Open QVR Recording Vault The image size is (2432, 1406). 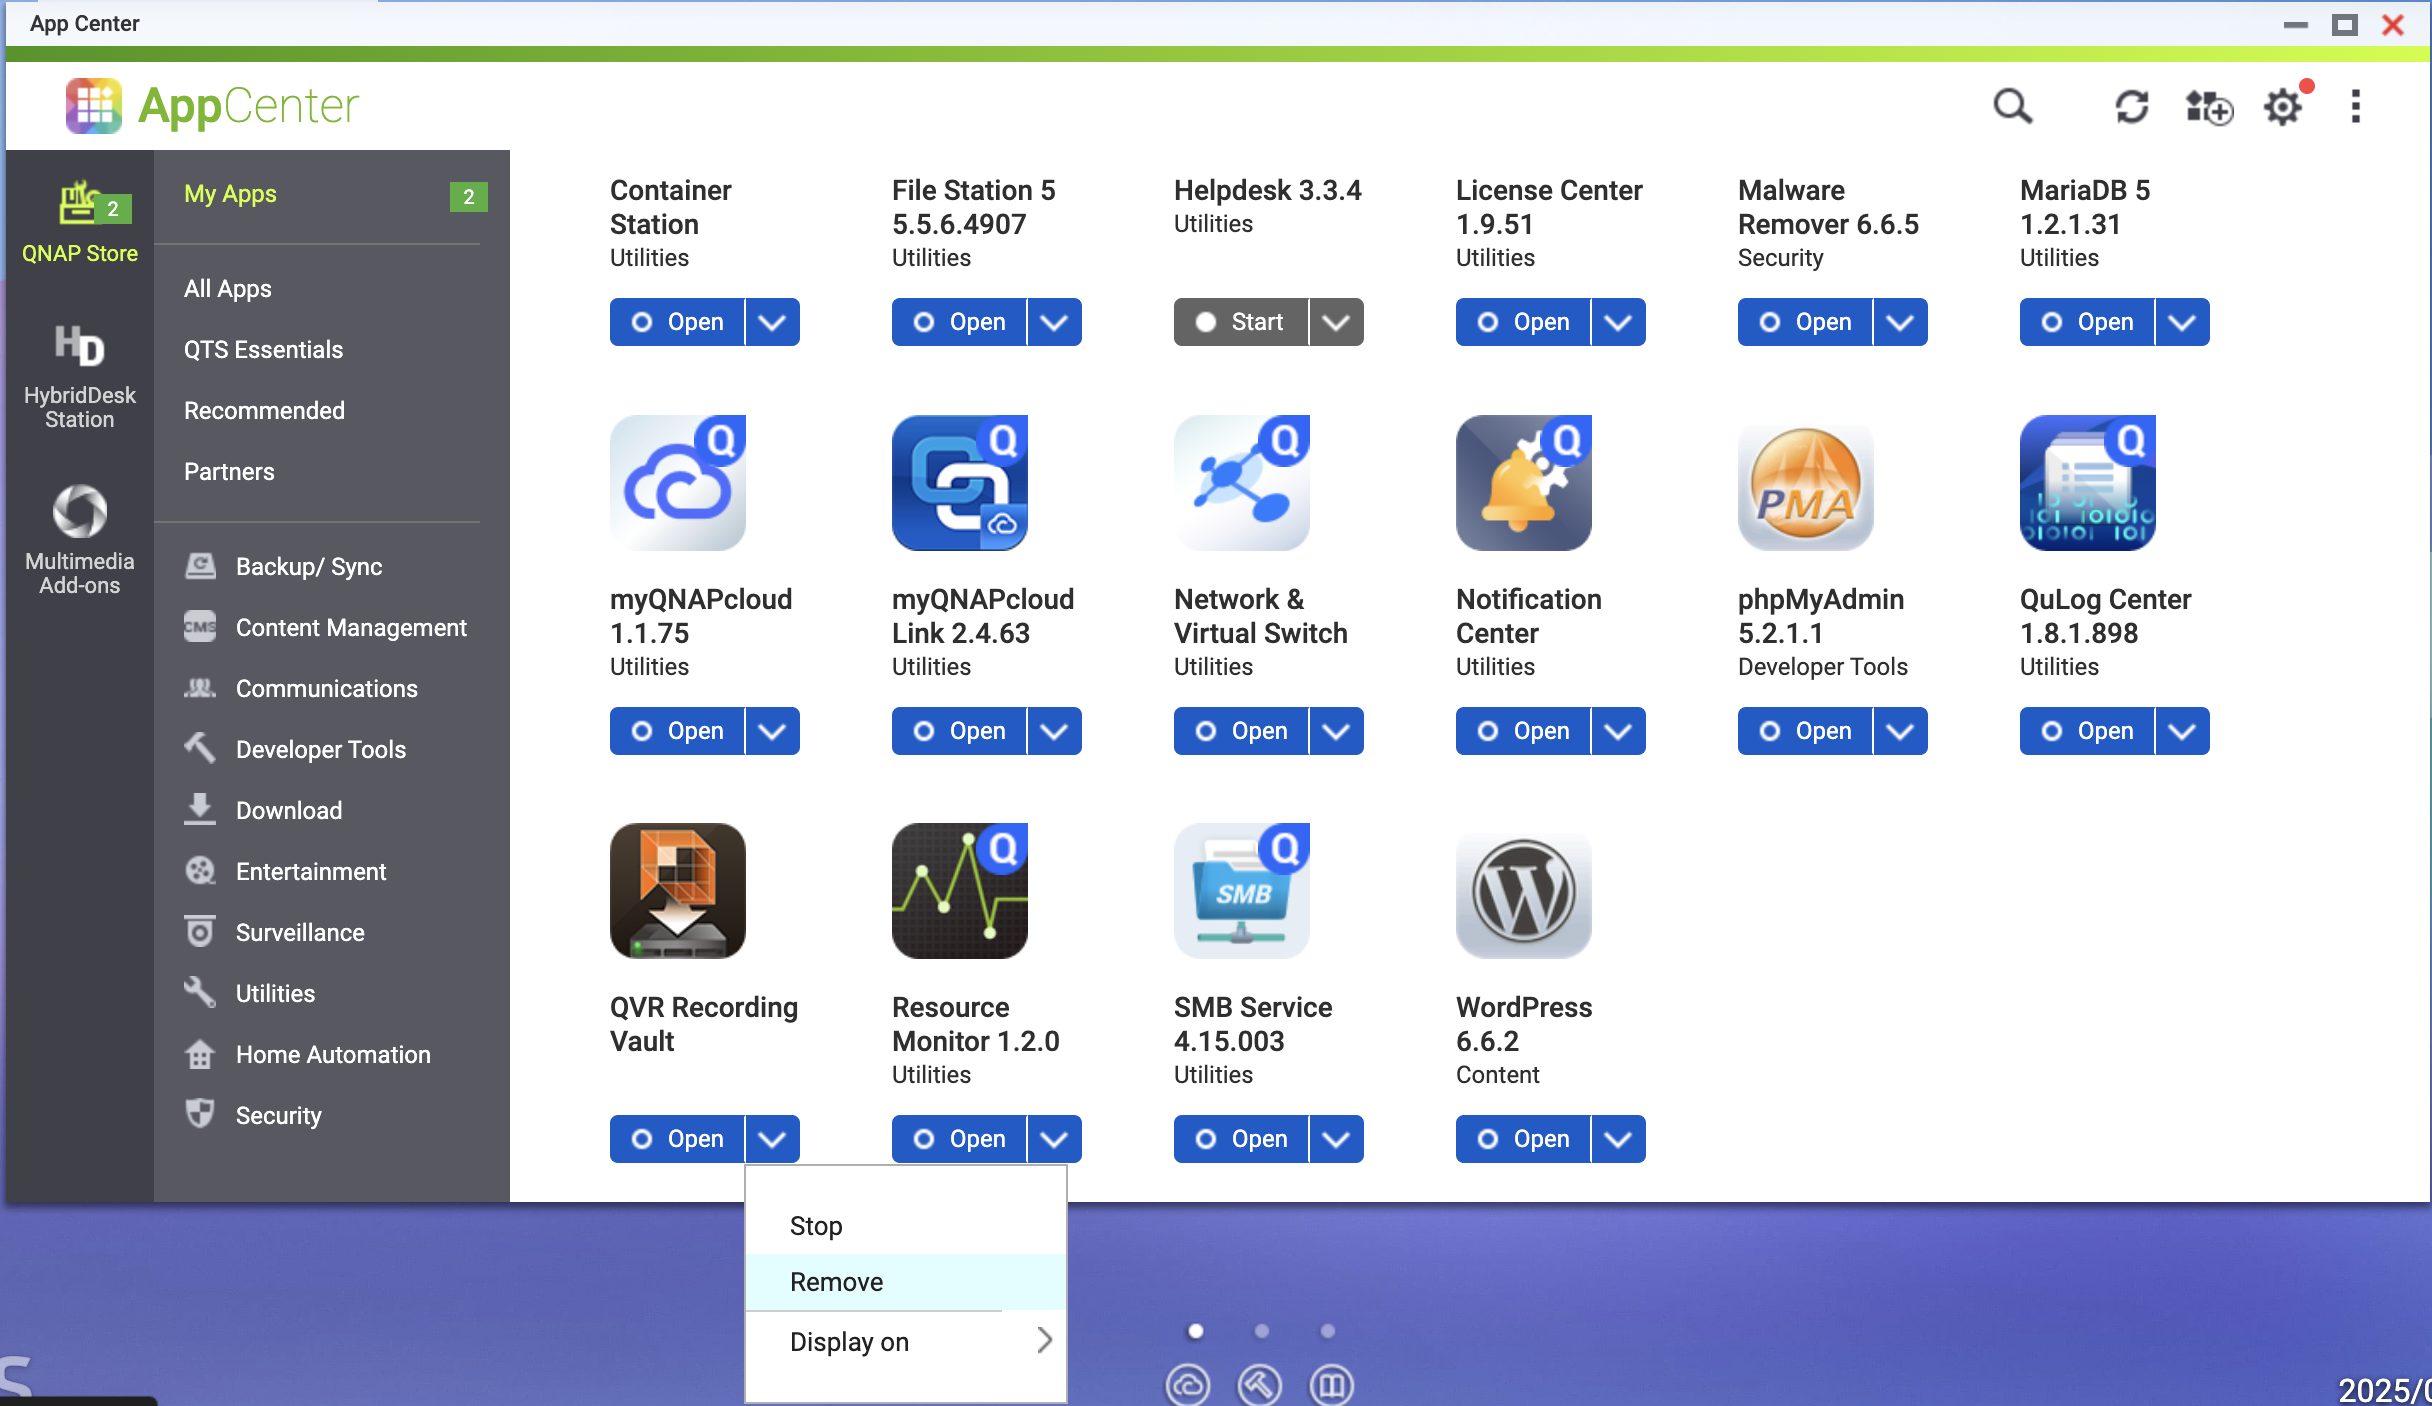(677, 1139)
